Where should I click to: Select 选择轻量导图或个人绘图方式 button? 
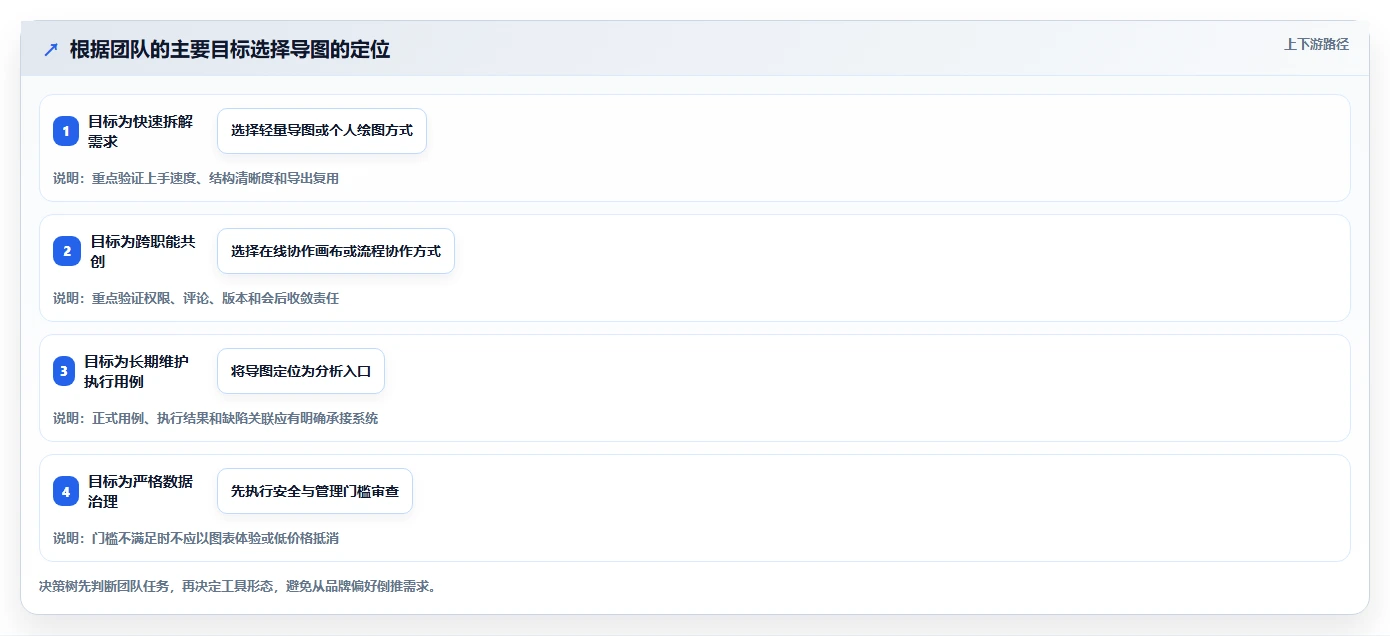pyautogui.click(x=322, y=131)
